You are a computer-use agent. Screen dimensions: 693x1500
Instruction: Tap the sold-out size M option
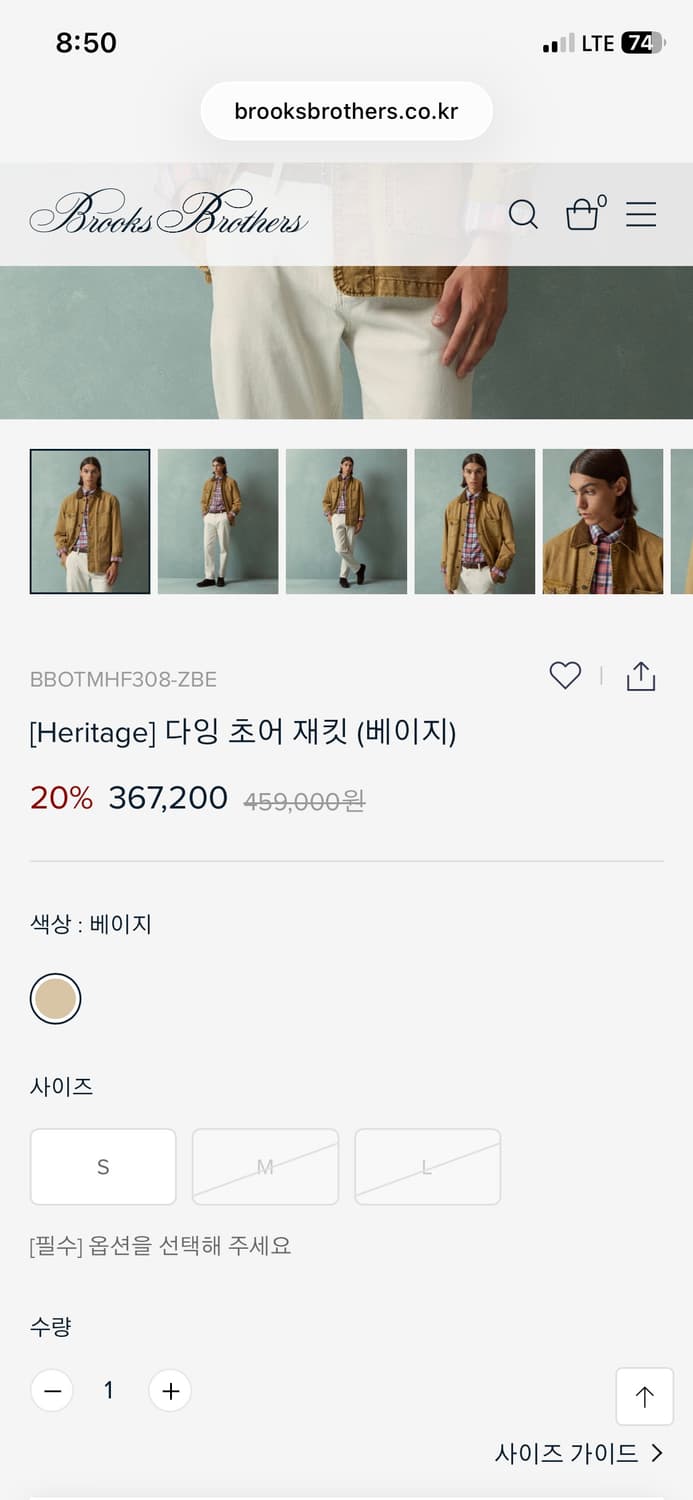coord(265,1166)
